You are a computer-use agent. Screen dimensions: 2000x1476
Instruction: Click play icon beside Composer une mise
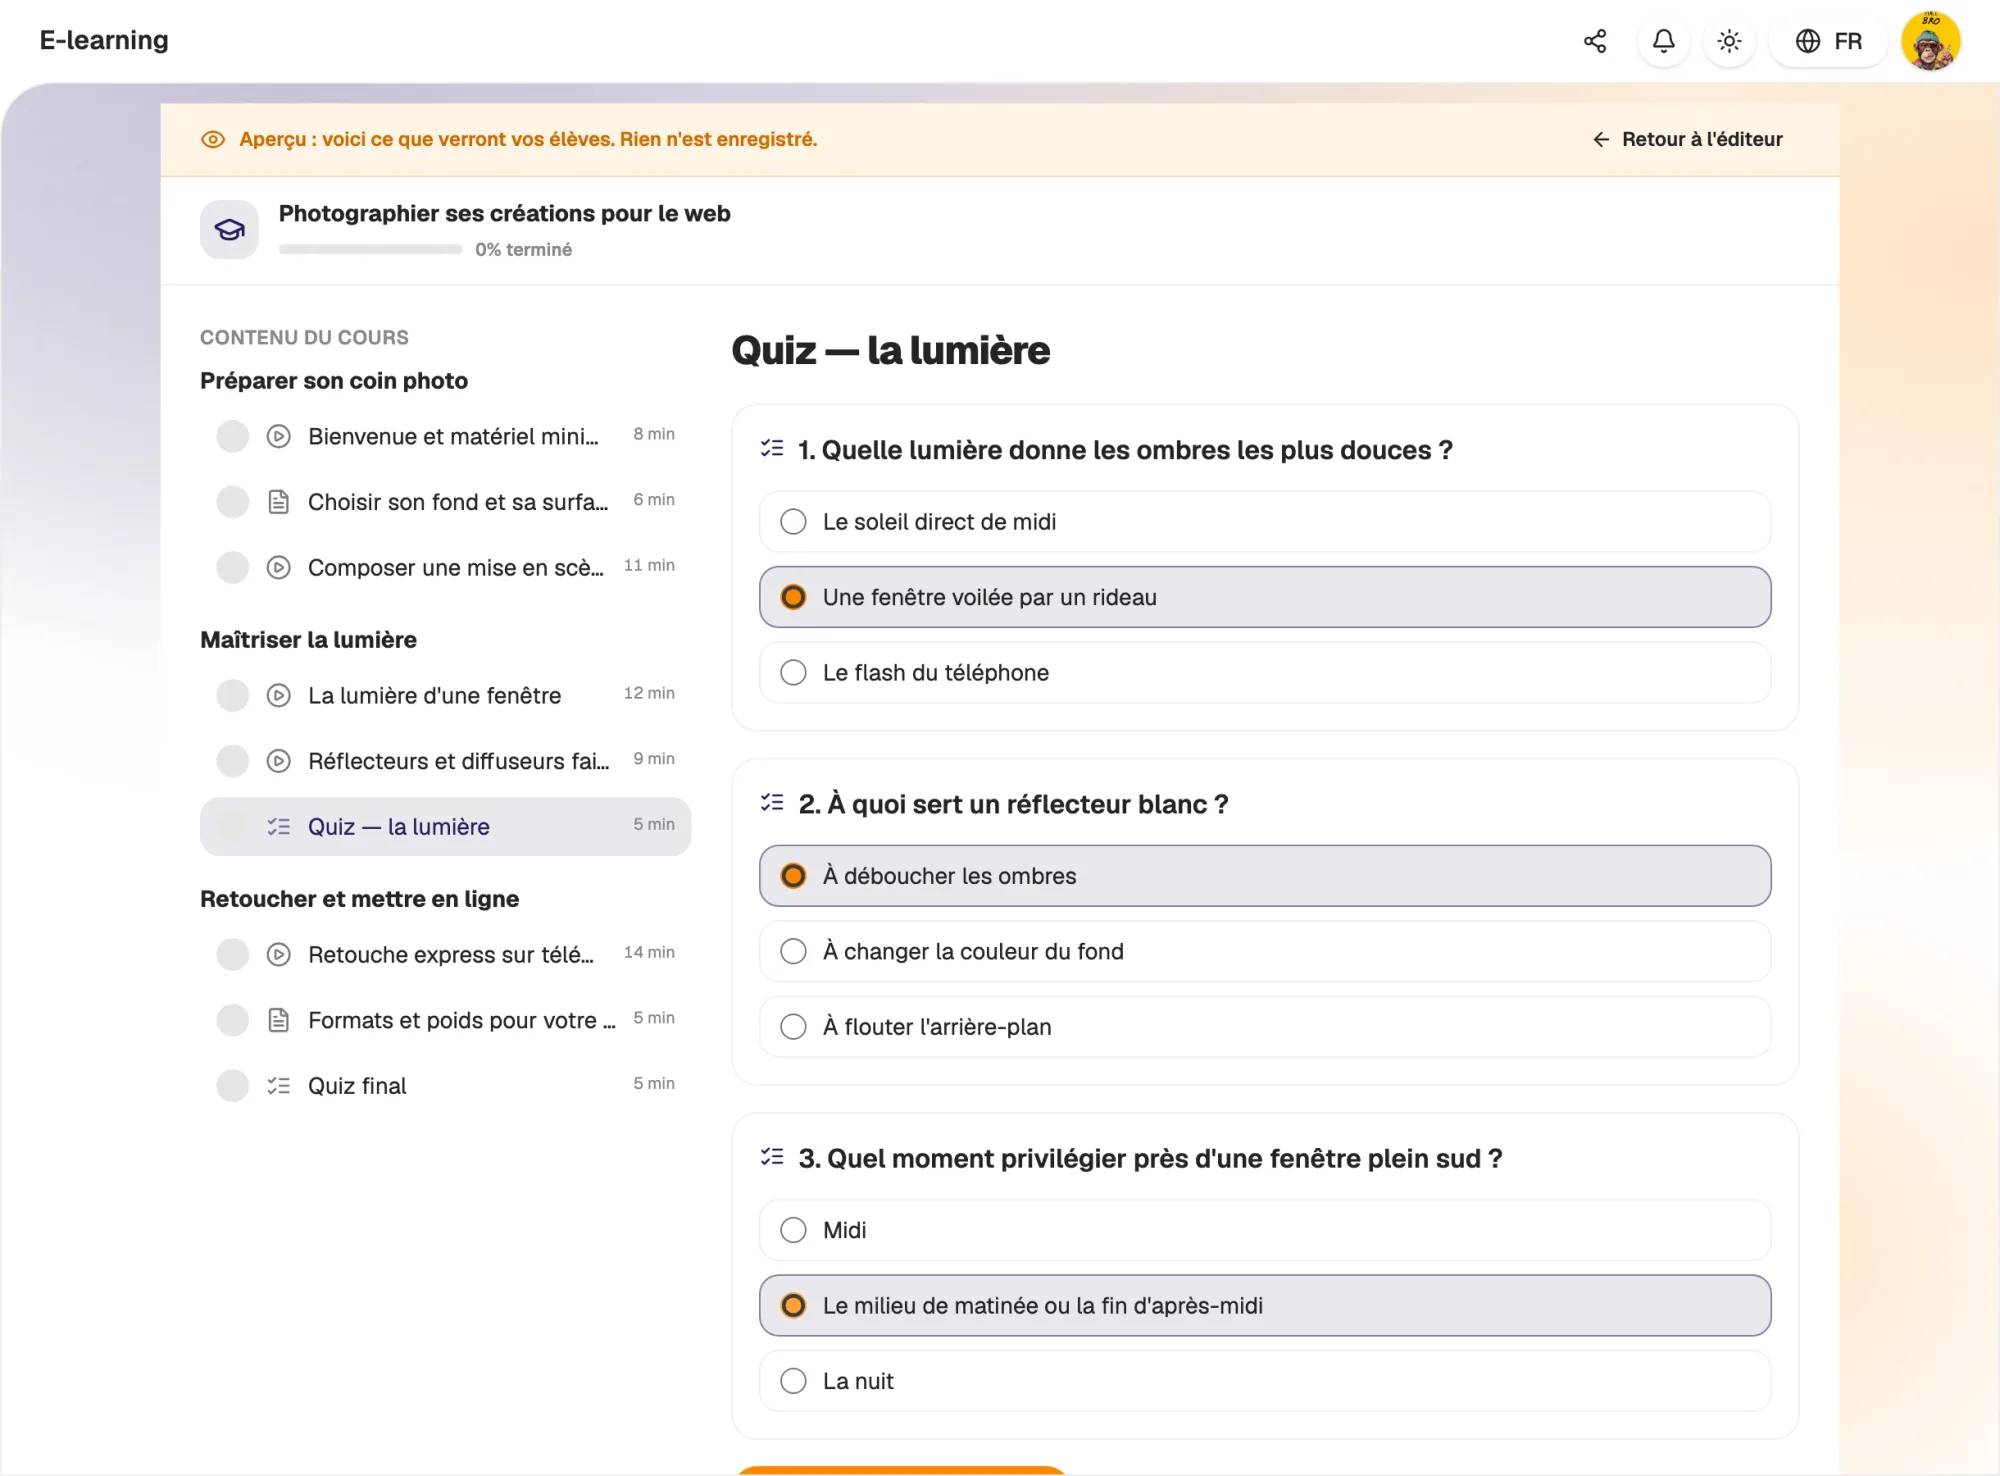(x=279, y=567)
